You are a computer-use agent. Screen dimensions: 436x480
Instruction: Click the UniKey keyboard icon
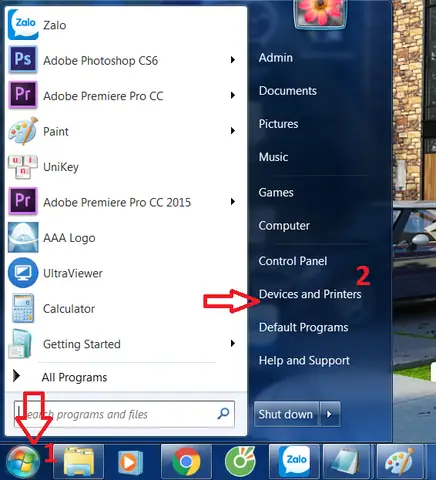click(x=23, y=166)
